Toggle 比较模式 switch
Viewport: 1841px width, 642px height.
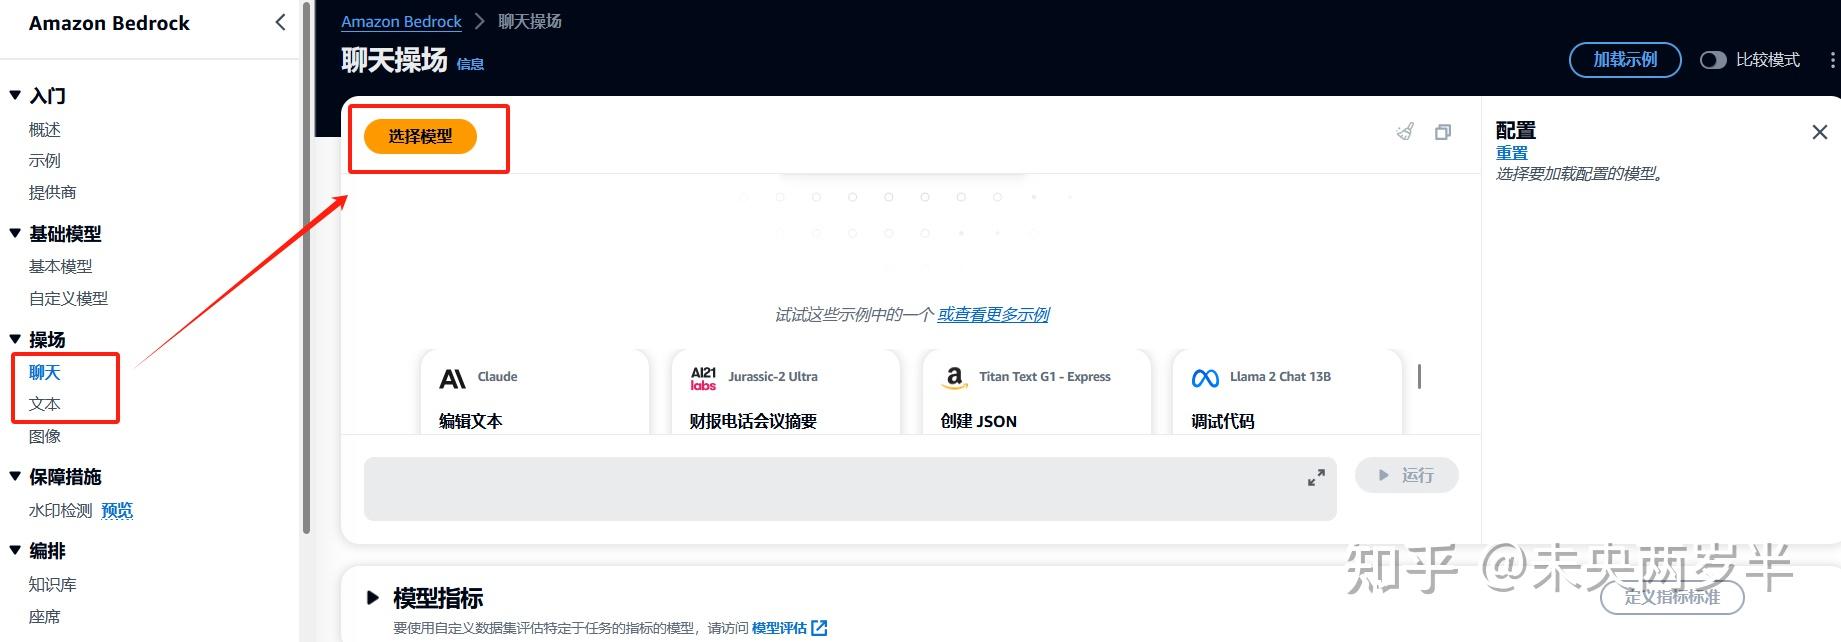pos(1713,60)
